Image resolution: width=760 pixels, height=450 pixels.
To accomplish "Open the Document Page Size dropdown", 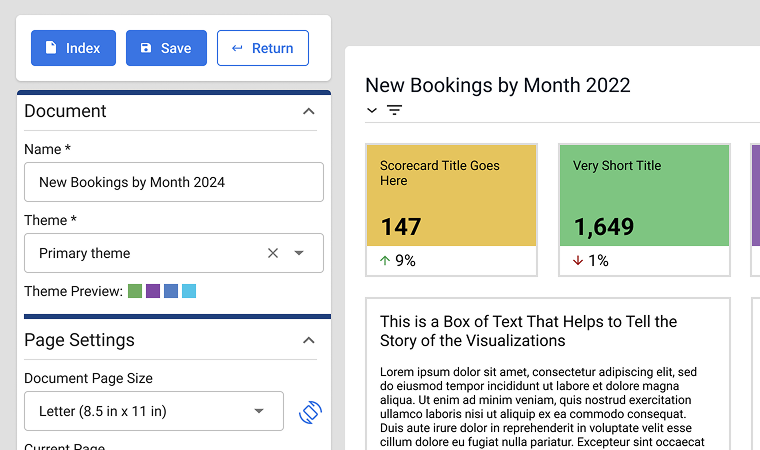I will pyautogui.click(x=259, y=411).
